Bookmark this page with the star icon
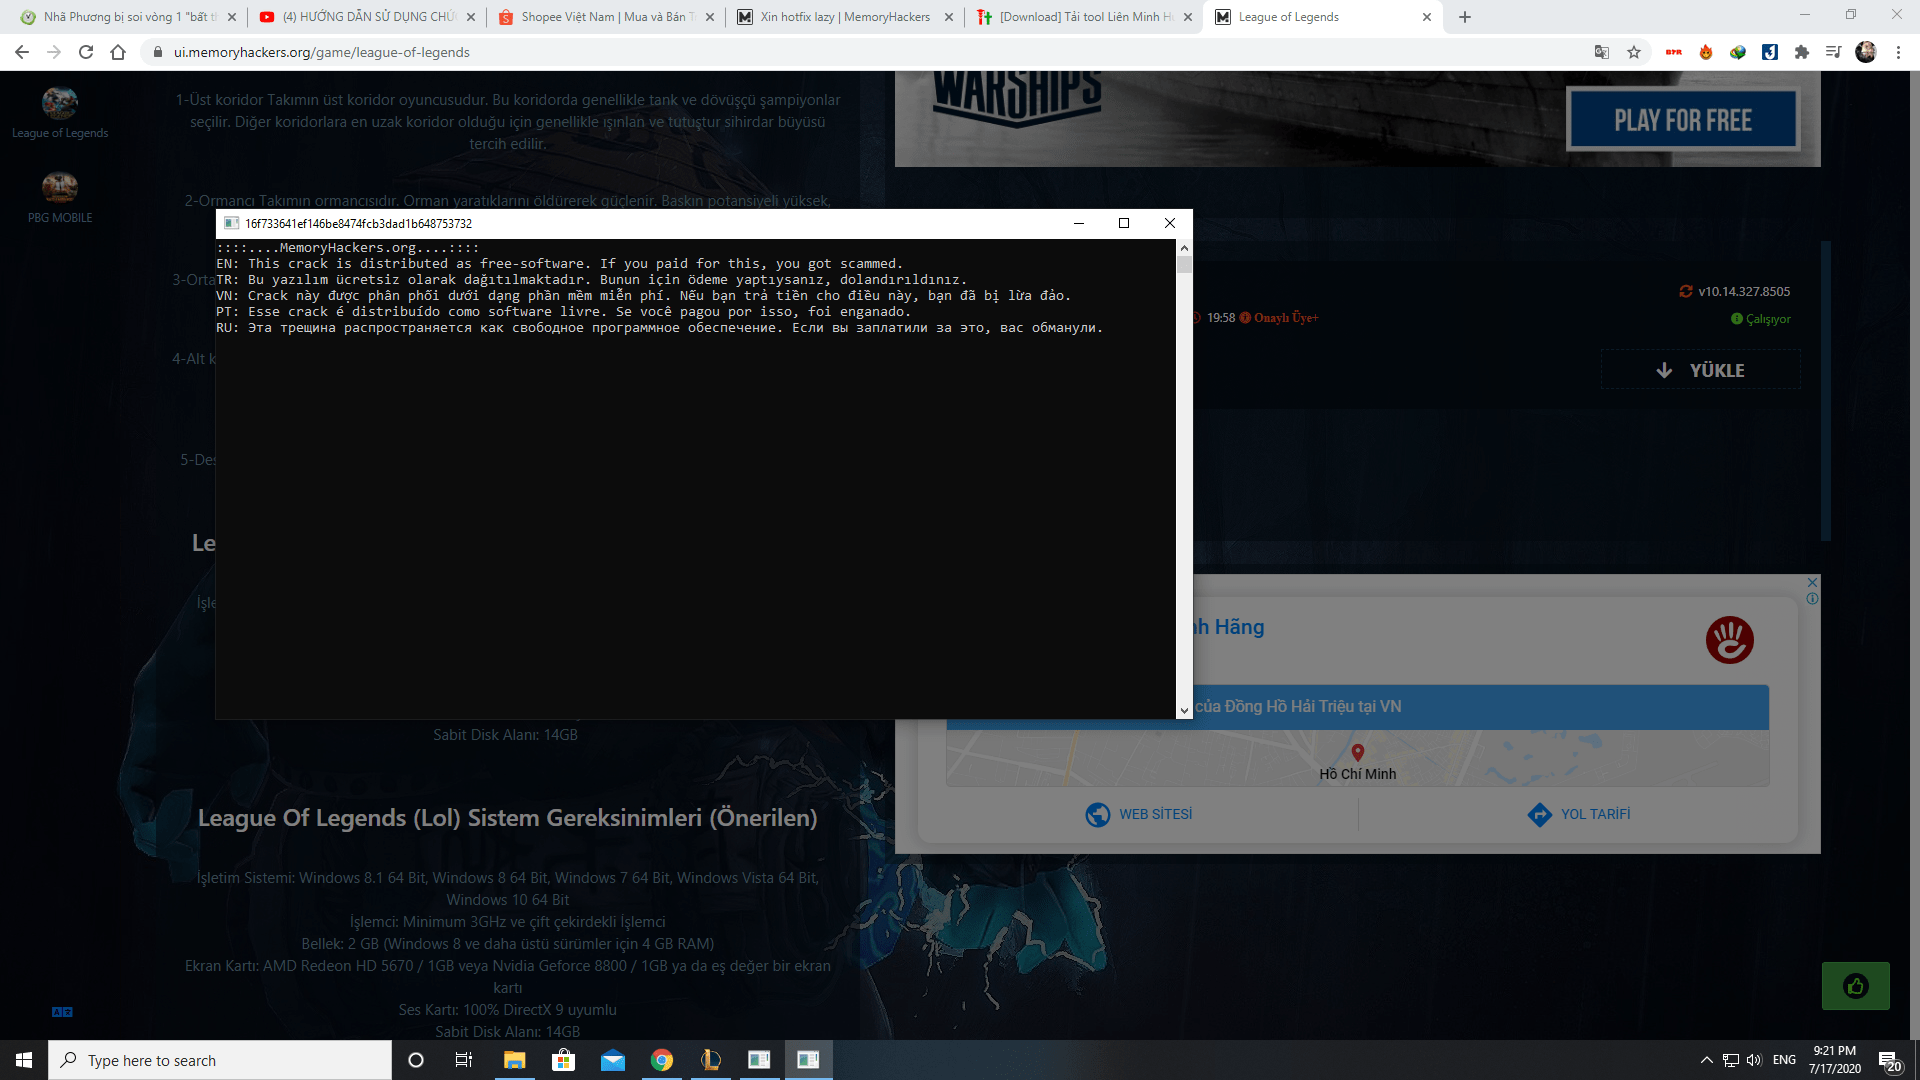Image resolution: width=1920 pixels, height=1080 pixels. 1634,52
